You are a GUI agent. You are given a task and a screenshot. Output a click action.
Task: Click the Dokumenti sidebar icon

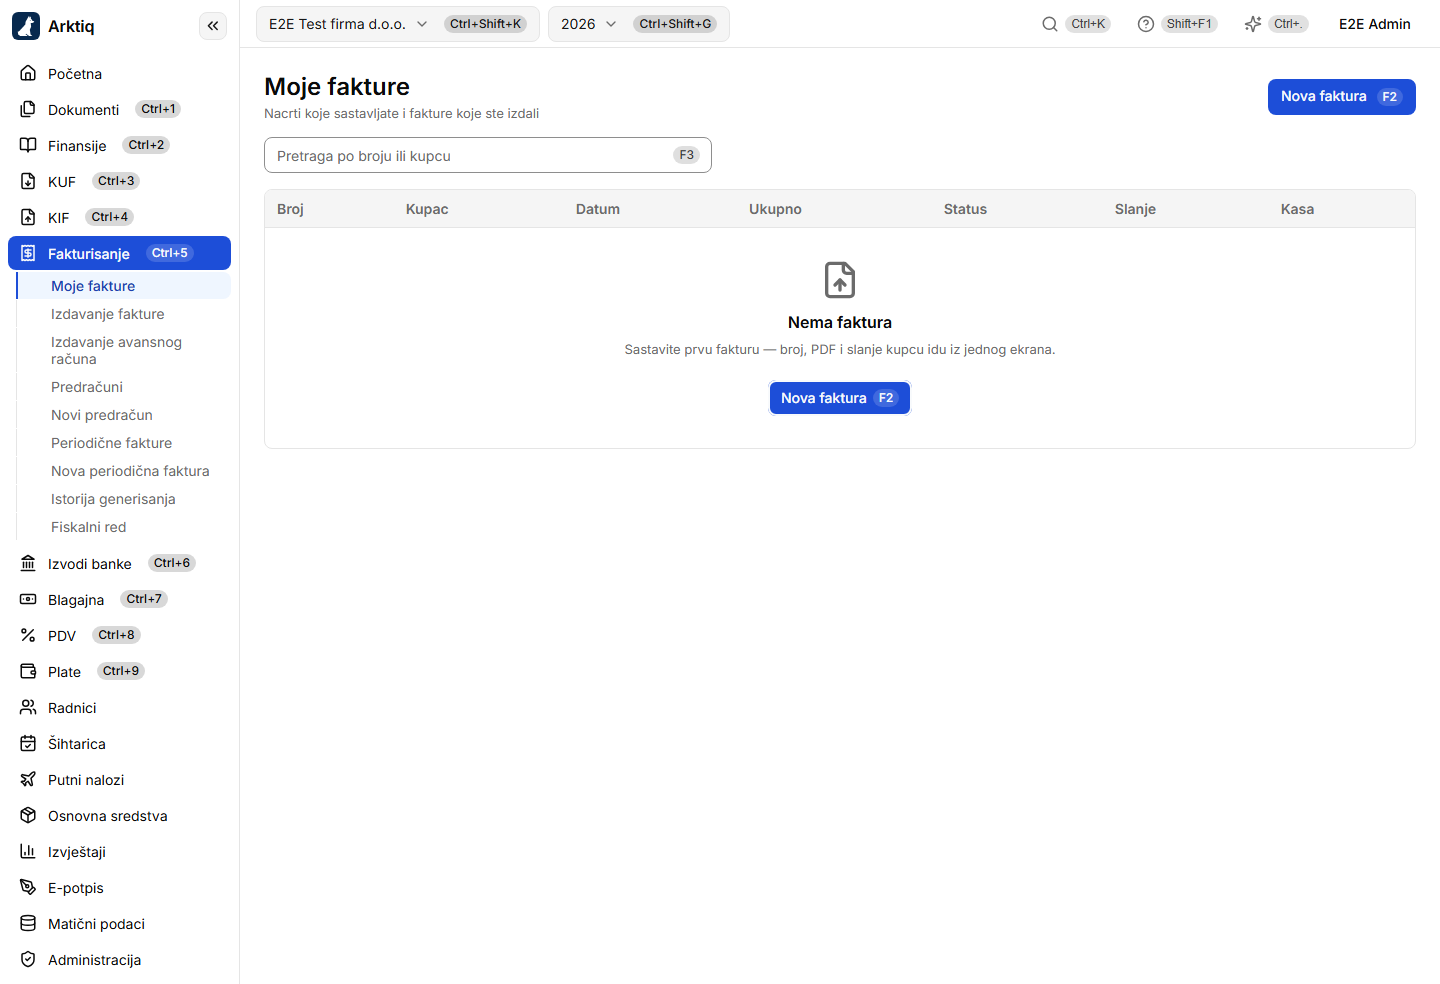point(28,109)
